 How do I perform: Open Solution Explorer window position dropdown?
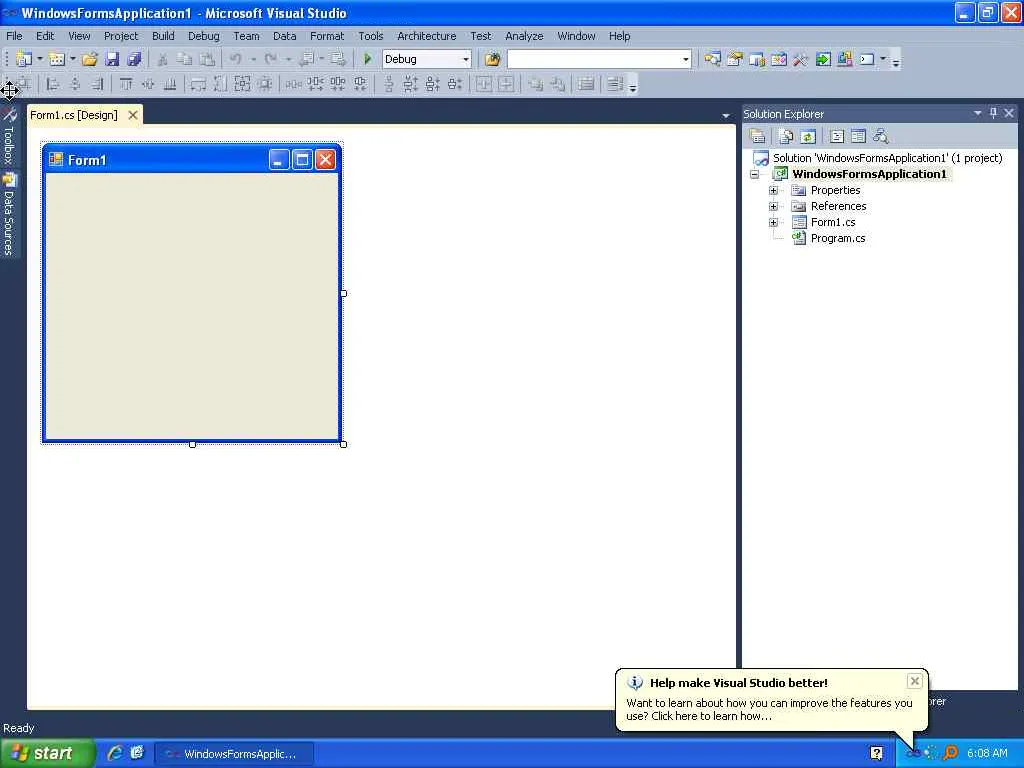click(x=978, y=113)
